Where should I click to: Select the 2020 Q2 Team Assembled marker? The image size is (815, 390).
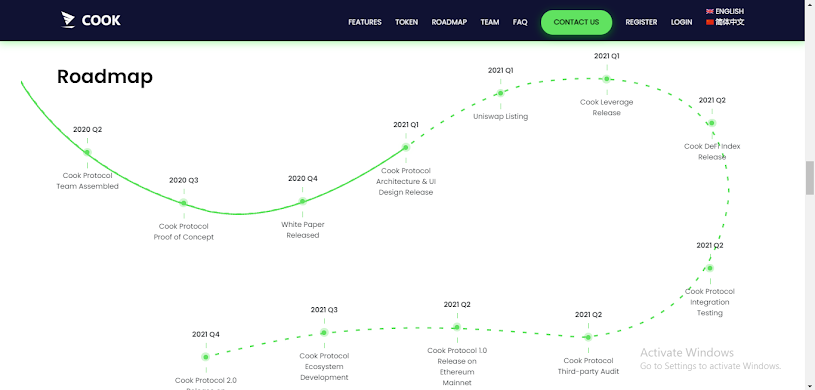tap(87, 152)
